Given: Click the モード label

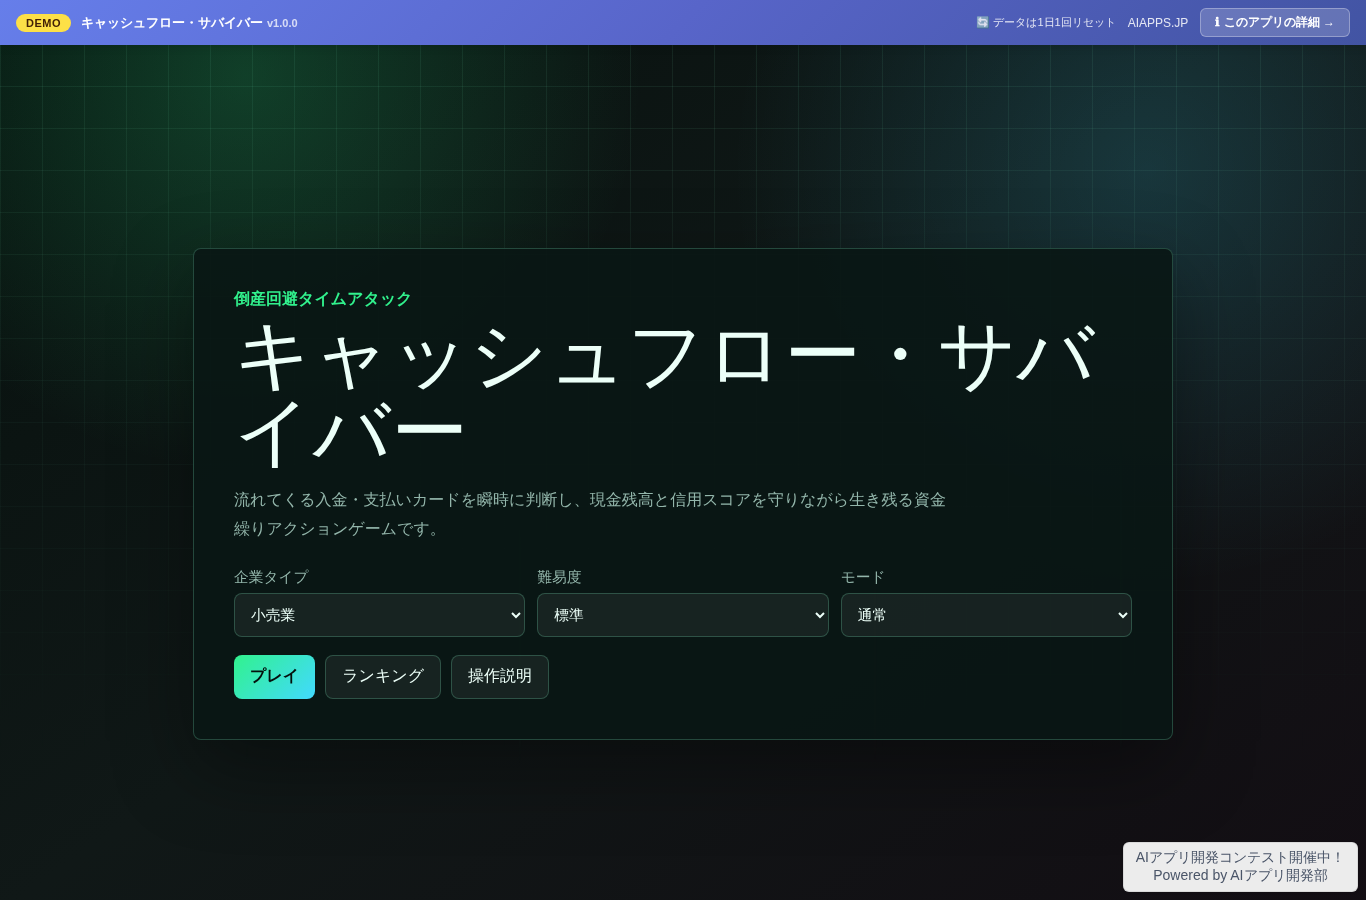Looking at the screenshot, I should coord(863,577).
